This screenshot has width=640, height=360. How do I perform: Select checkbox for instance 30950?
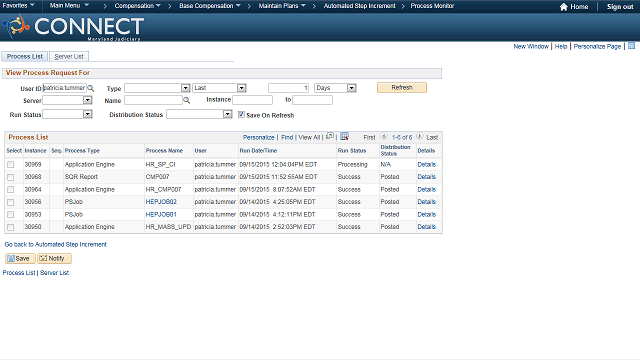[x=11, y=227]
